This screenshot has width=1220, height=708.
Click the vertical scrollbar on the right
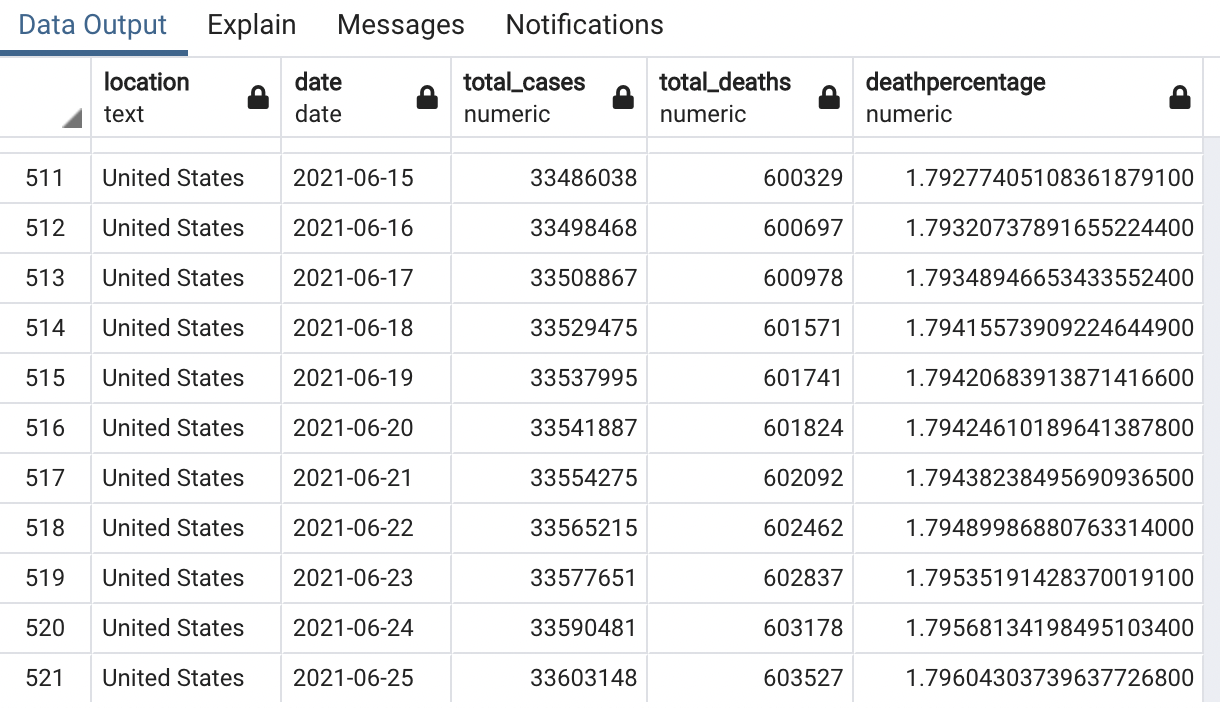(x=1211, y=420)
